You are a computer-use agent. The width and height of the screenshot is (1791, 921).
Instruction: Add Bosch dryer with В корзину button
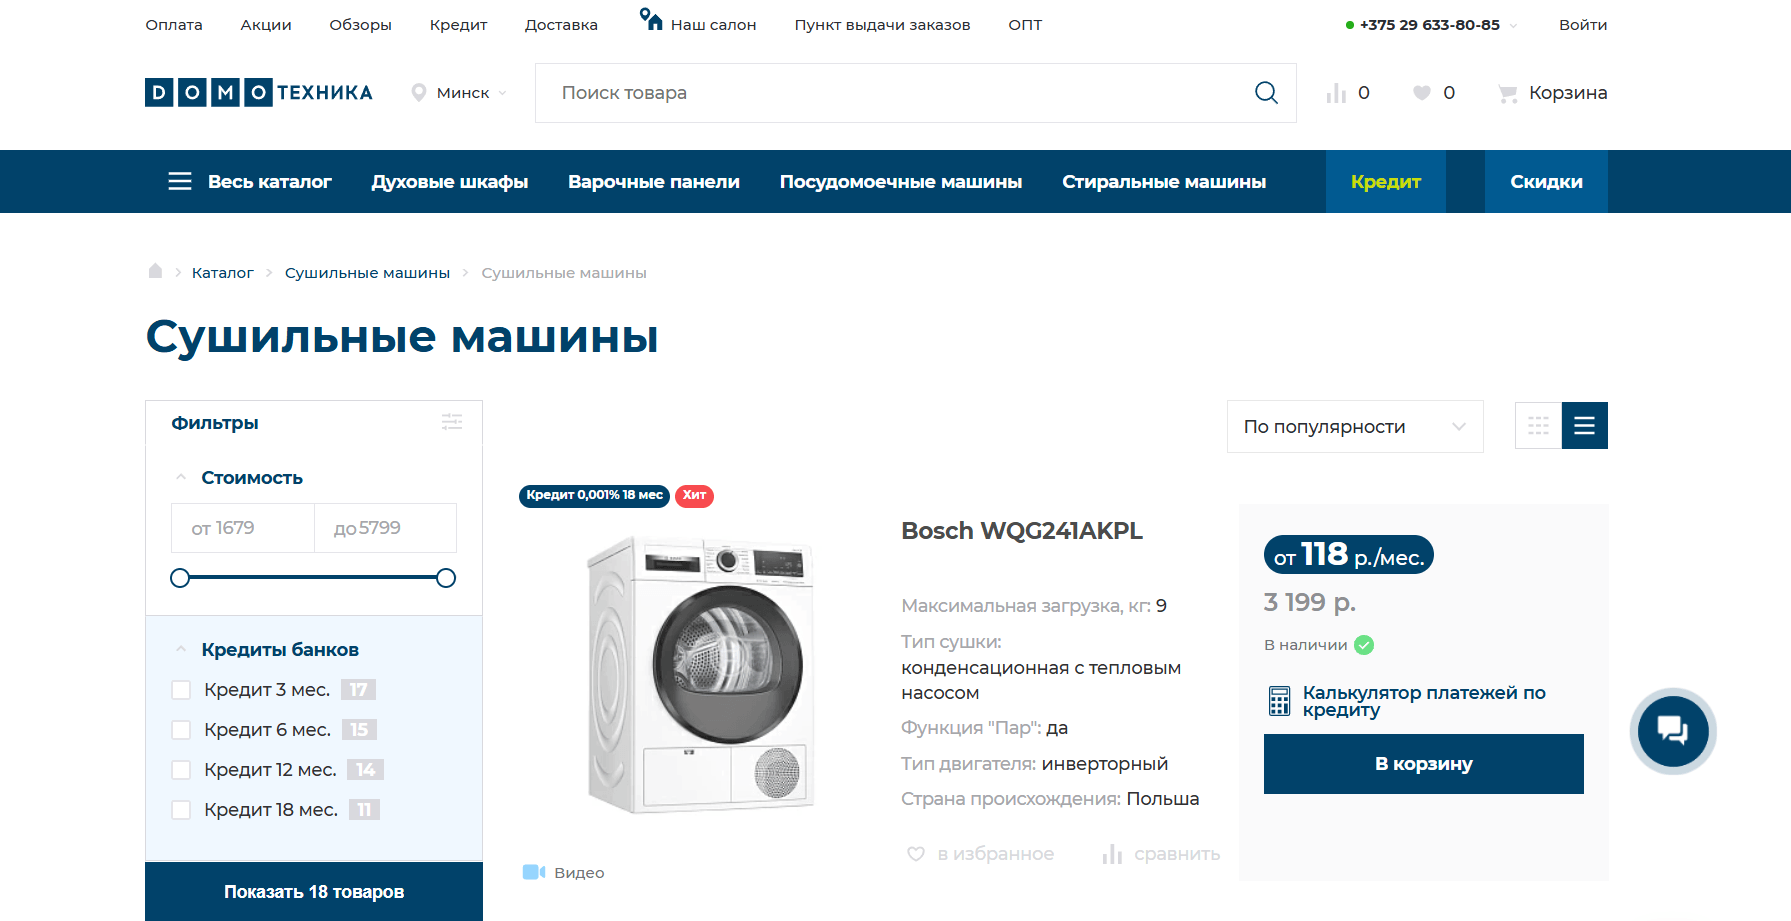coord(1424,764)
